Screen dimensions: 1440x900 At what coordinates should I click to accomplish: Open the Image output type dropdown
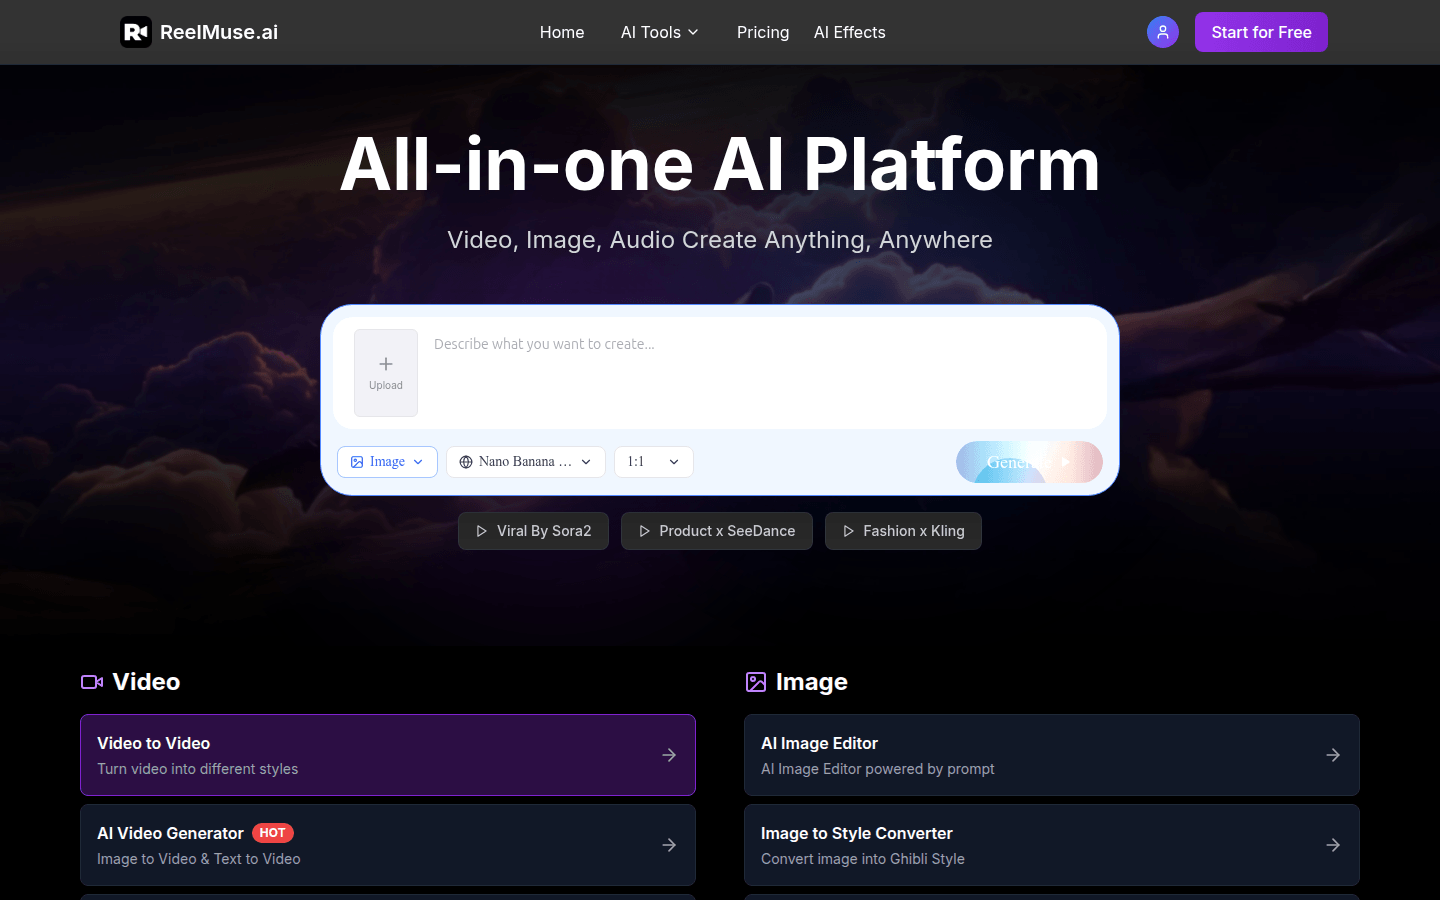387,461
